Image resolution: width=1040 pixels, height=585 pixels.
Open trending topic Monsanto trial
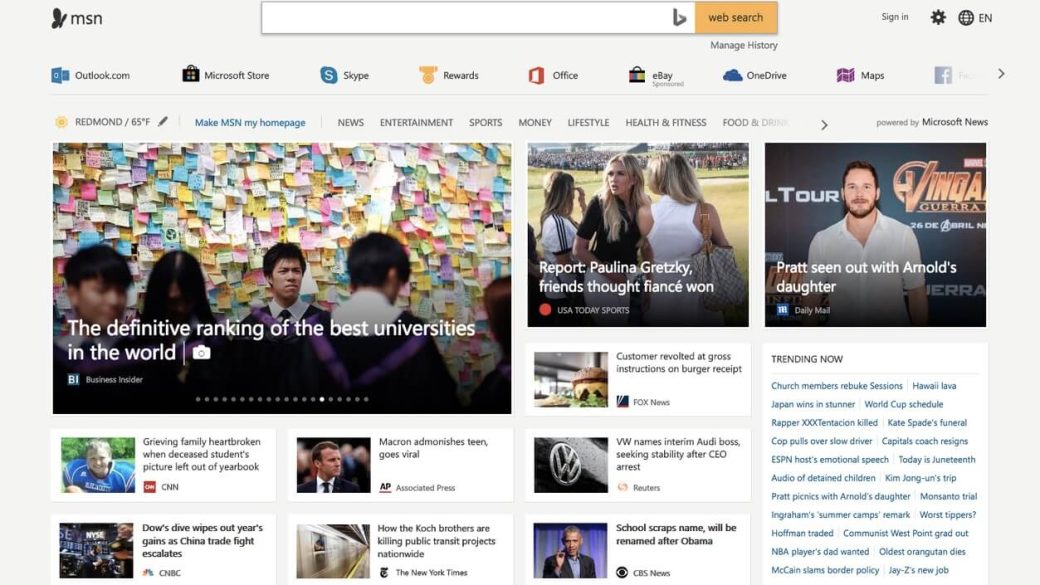[x=948, y=496]
